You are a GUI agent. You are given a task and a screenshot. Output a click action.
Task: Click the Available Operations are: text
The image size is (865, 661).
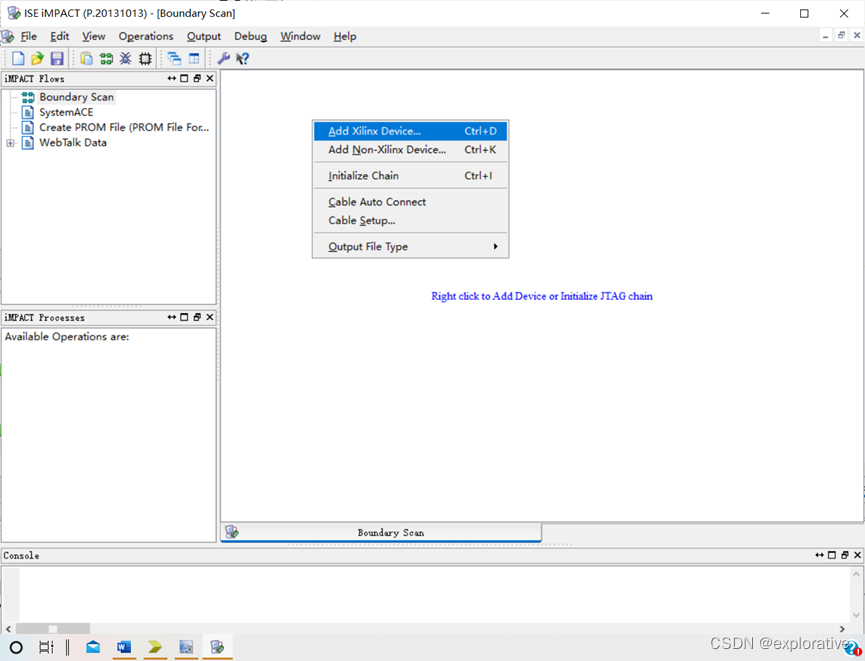(67, 337)
